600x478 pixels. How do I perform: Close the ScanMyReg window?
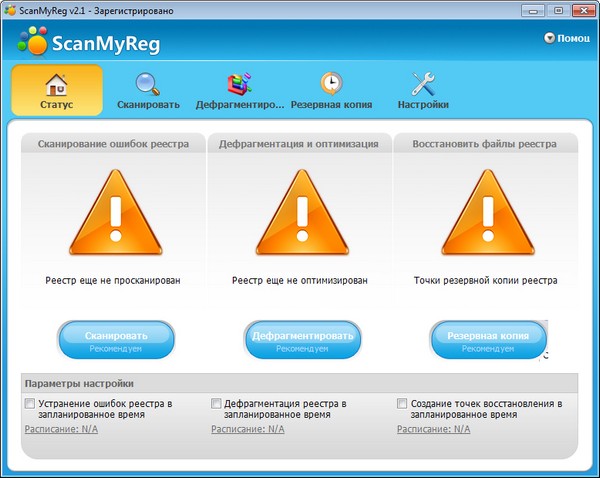(584, 11)
